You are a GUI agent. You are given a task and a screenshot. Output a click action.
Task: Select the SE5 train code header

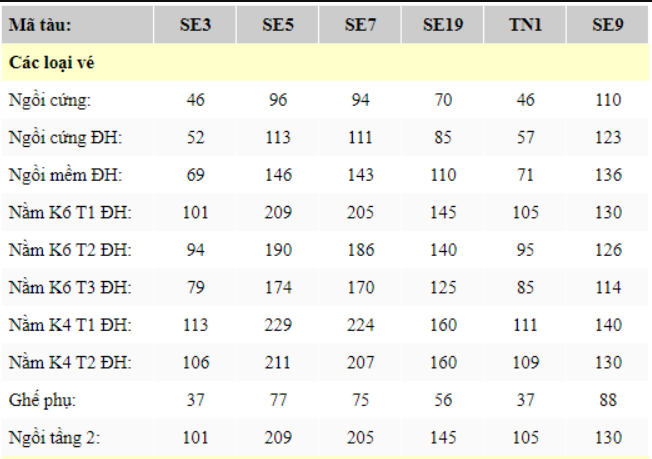[x=278, y=25]
